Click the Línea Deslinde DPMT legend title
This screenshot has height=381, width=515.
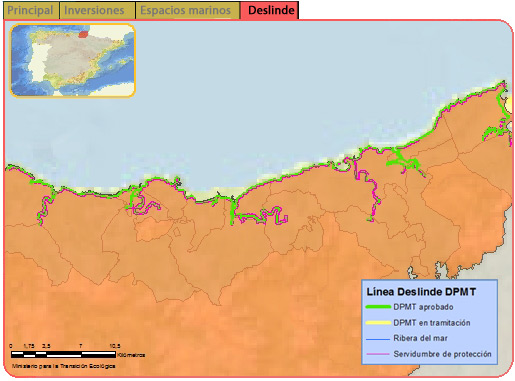[421, 292]
